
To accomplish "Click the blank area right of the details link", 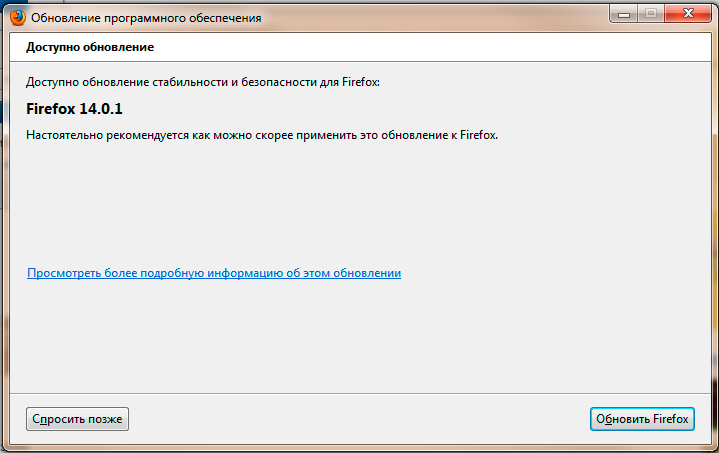I will 550,272.
